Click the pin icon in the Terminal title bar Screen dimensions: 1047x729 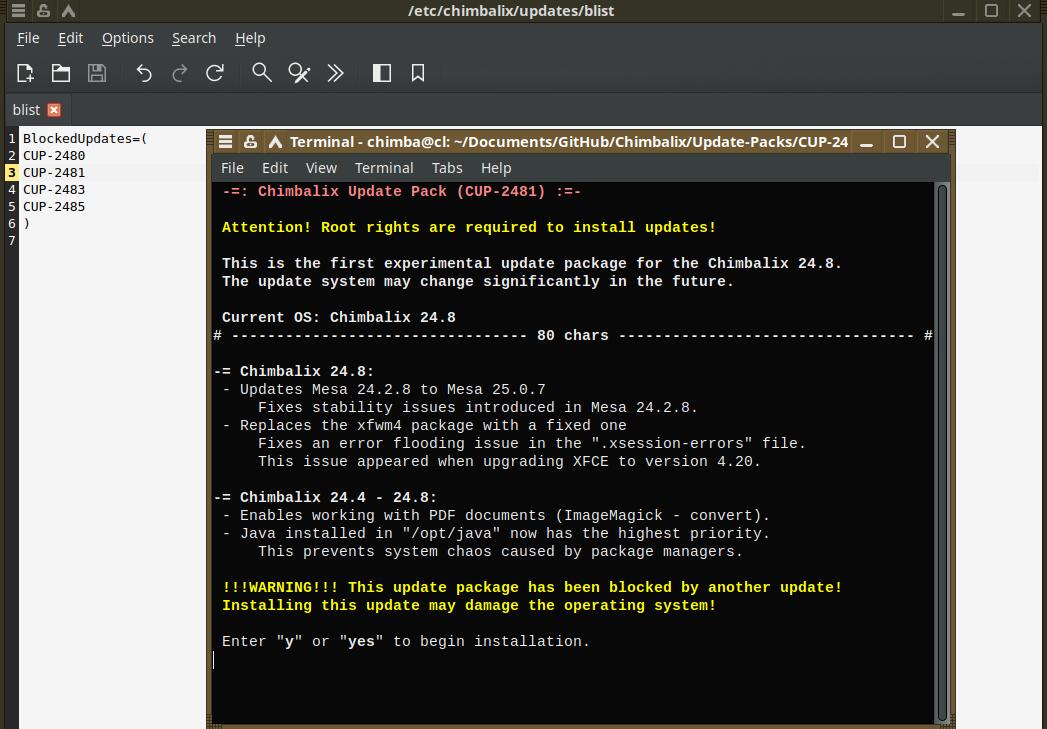[x=250, y=142]
